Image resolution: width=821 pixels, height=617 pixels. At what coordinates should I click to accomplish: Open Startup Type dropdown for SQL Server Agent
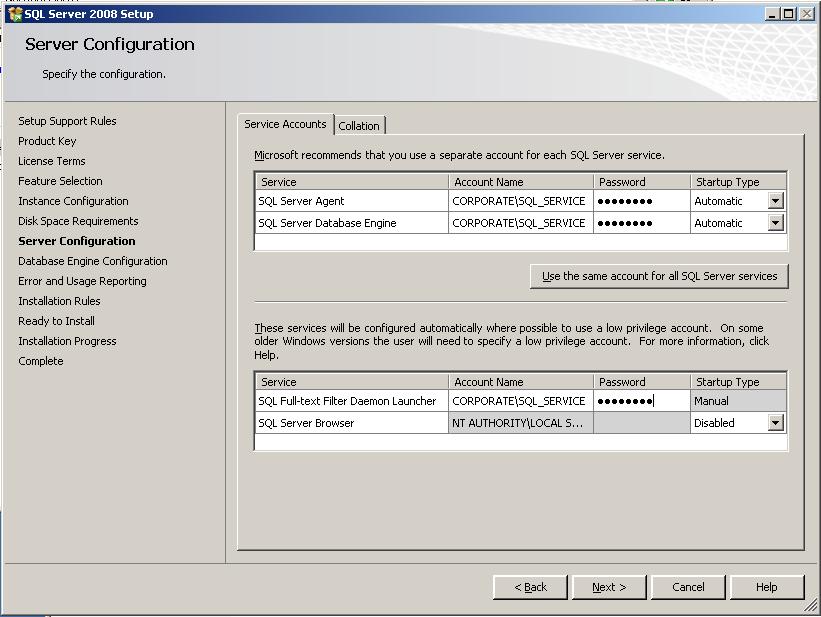click(x=775, y=201)
